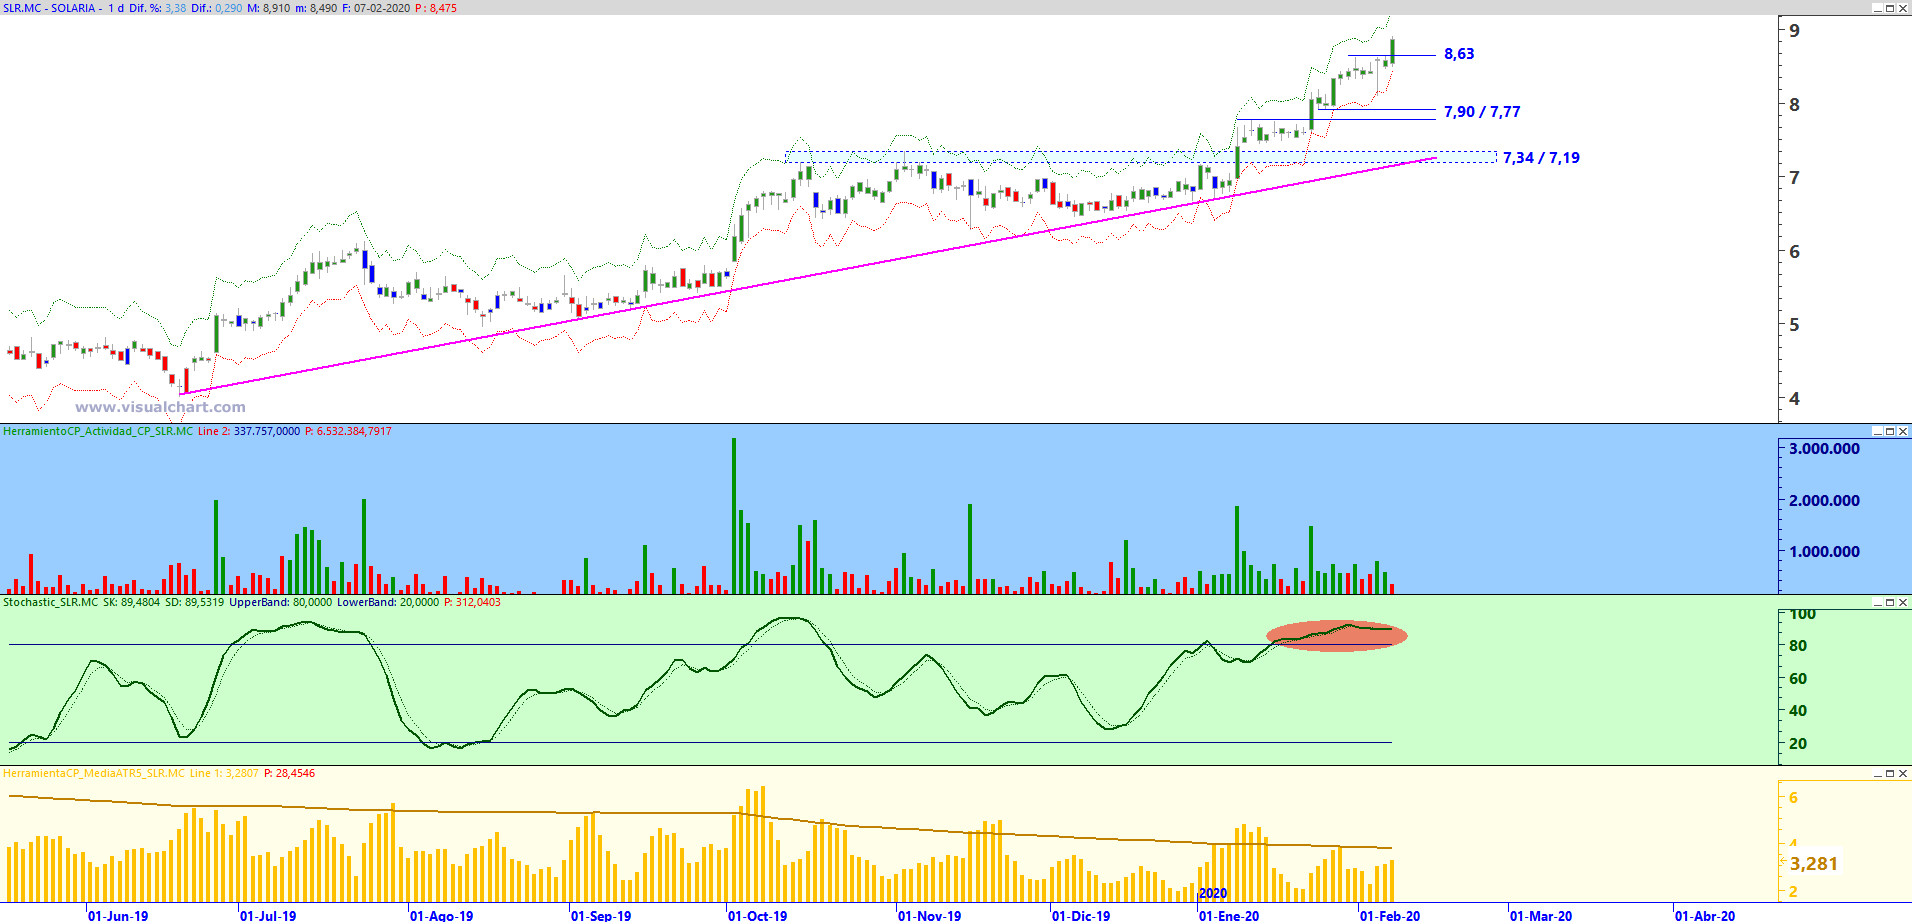The image size is (1912, 922).
Task: Click the 01-Mar-20 date axis label
Action: (x=1541, y=915)
